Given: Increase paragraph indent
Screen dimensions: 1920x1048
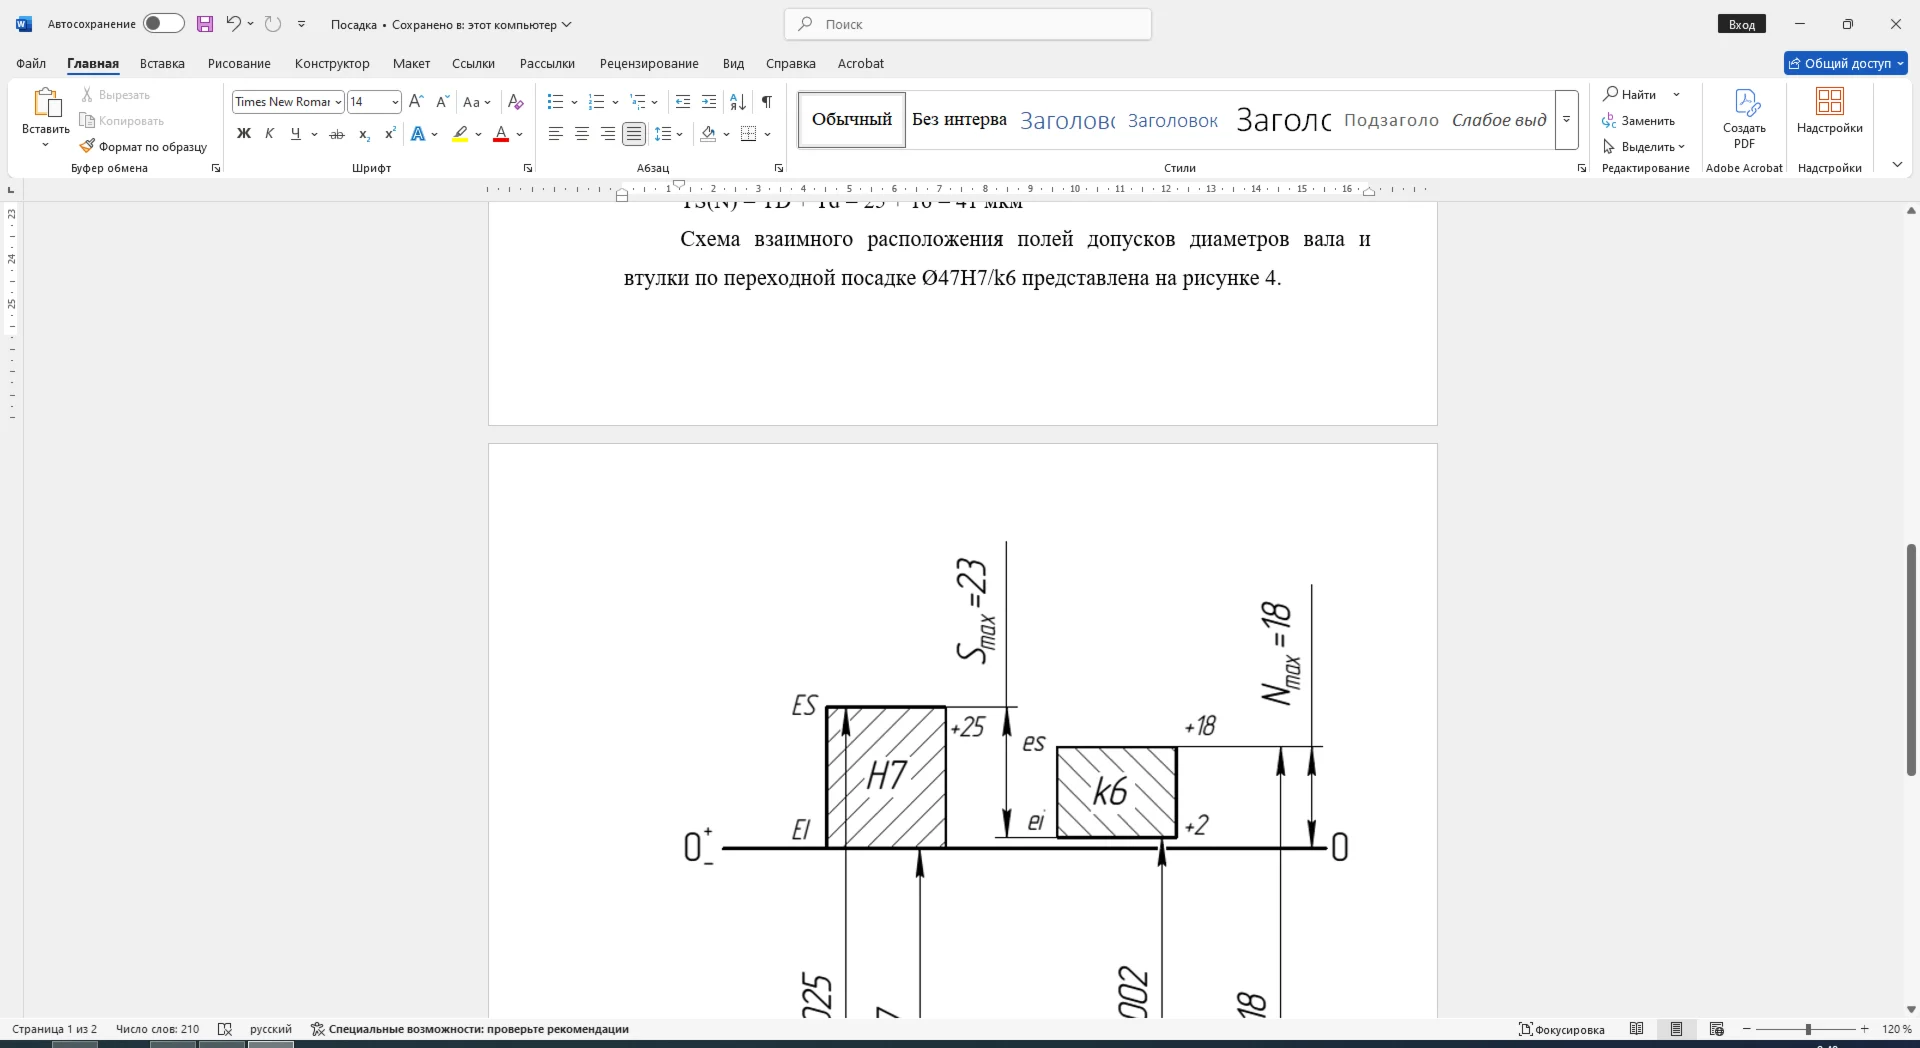Looking at the screenshot, I should [709, 102].
